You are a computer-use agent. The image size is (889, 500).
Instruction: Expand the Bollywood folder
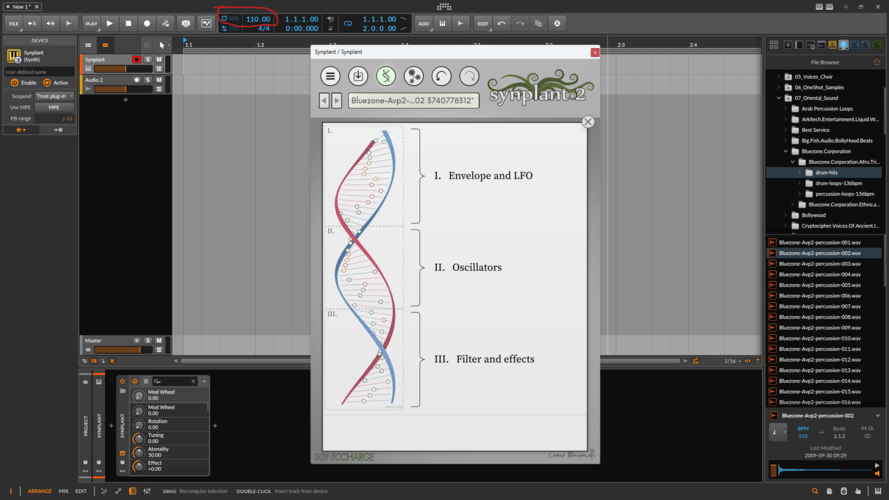point(786,215)
